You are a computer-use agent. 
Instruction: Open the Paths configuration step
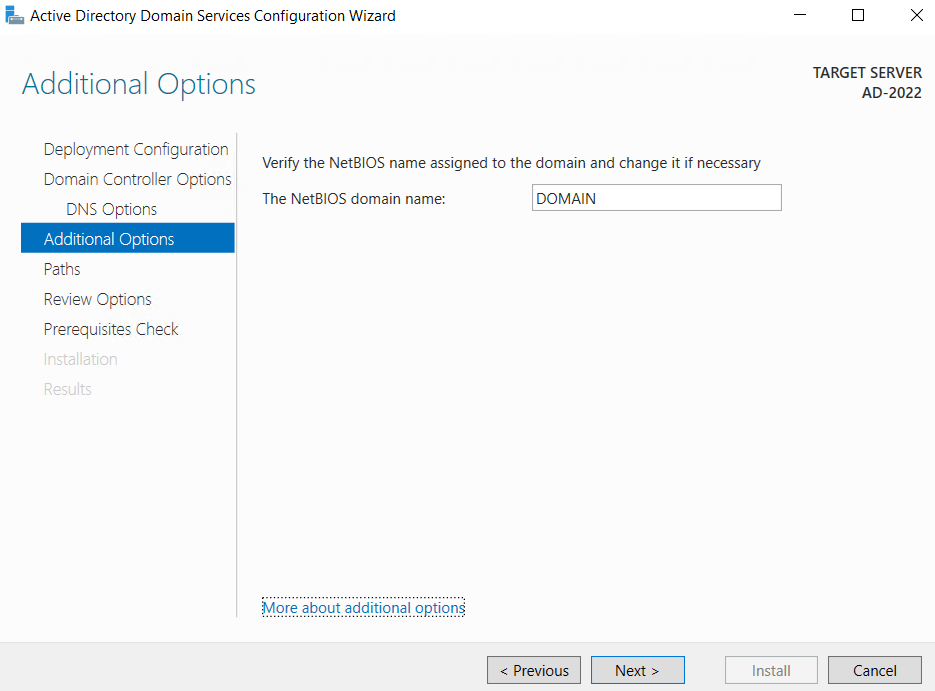pyautogui.click(x=61, y=269)
